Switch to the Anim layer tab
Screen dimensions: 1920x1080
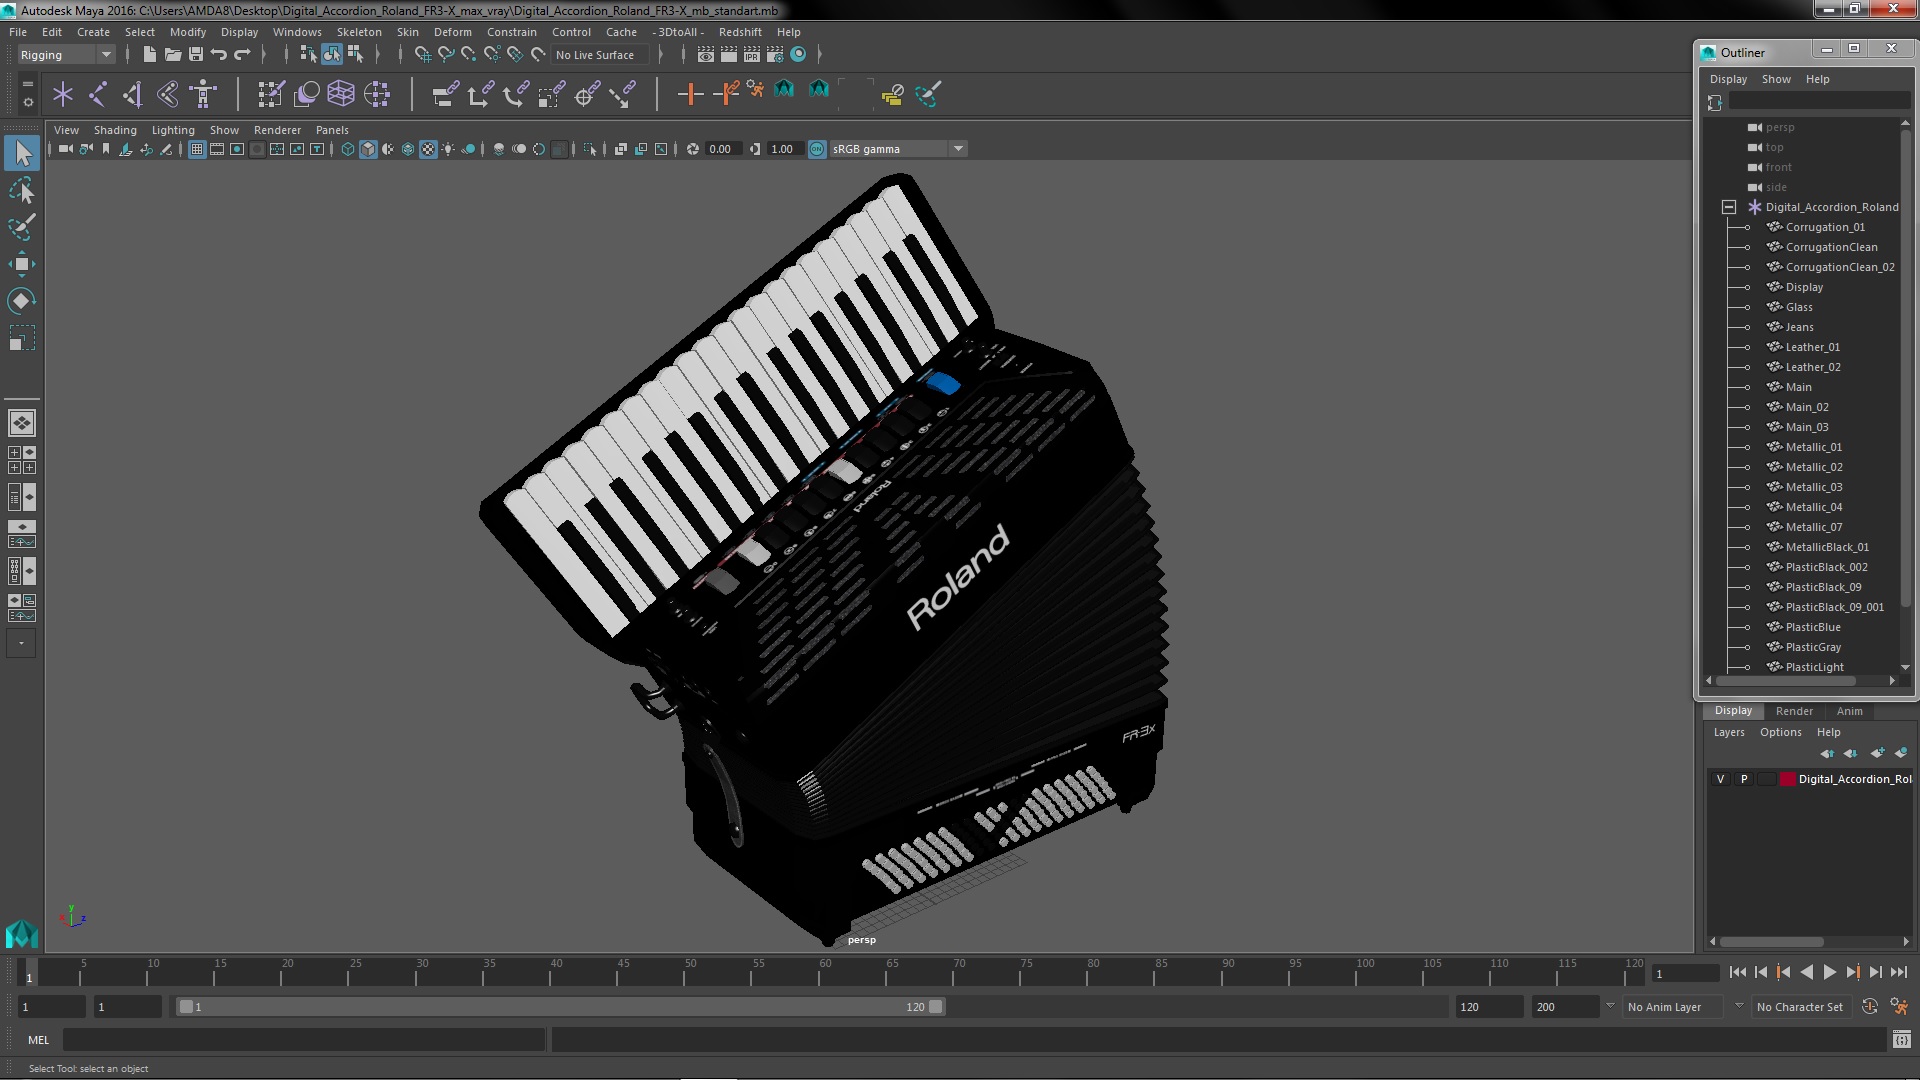[1849, 711]
